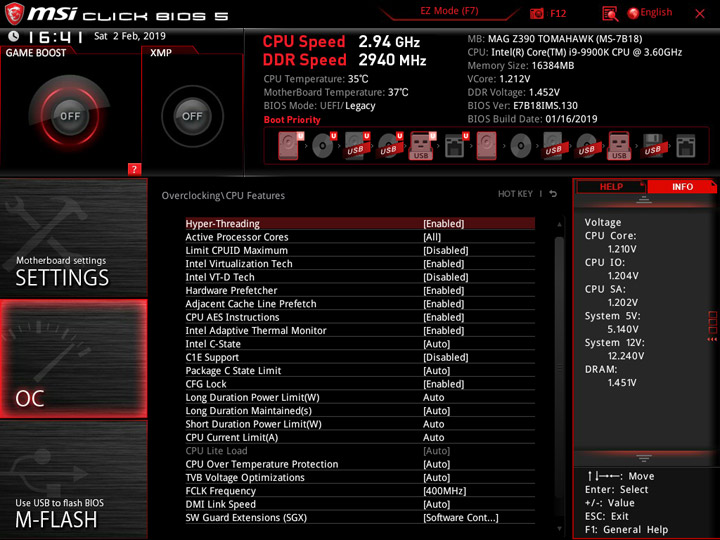Open the OC overclocking section
This screenshot has width=720, height=540.
coord(73,359)
